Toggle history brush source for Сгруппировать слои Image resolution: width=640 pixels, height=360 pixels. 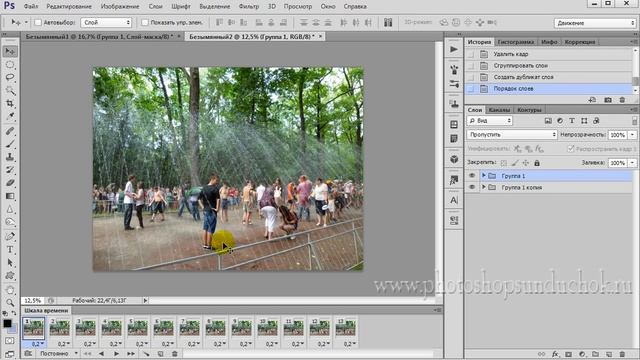pos(471,66)
